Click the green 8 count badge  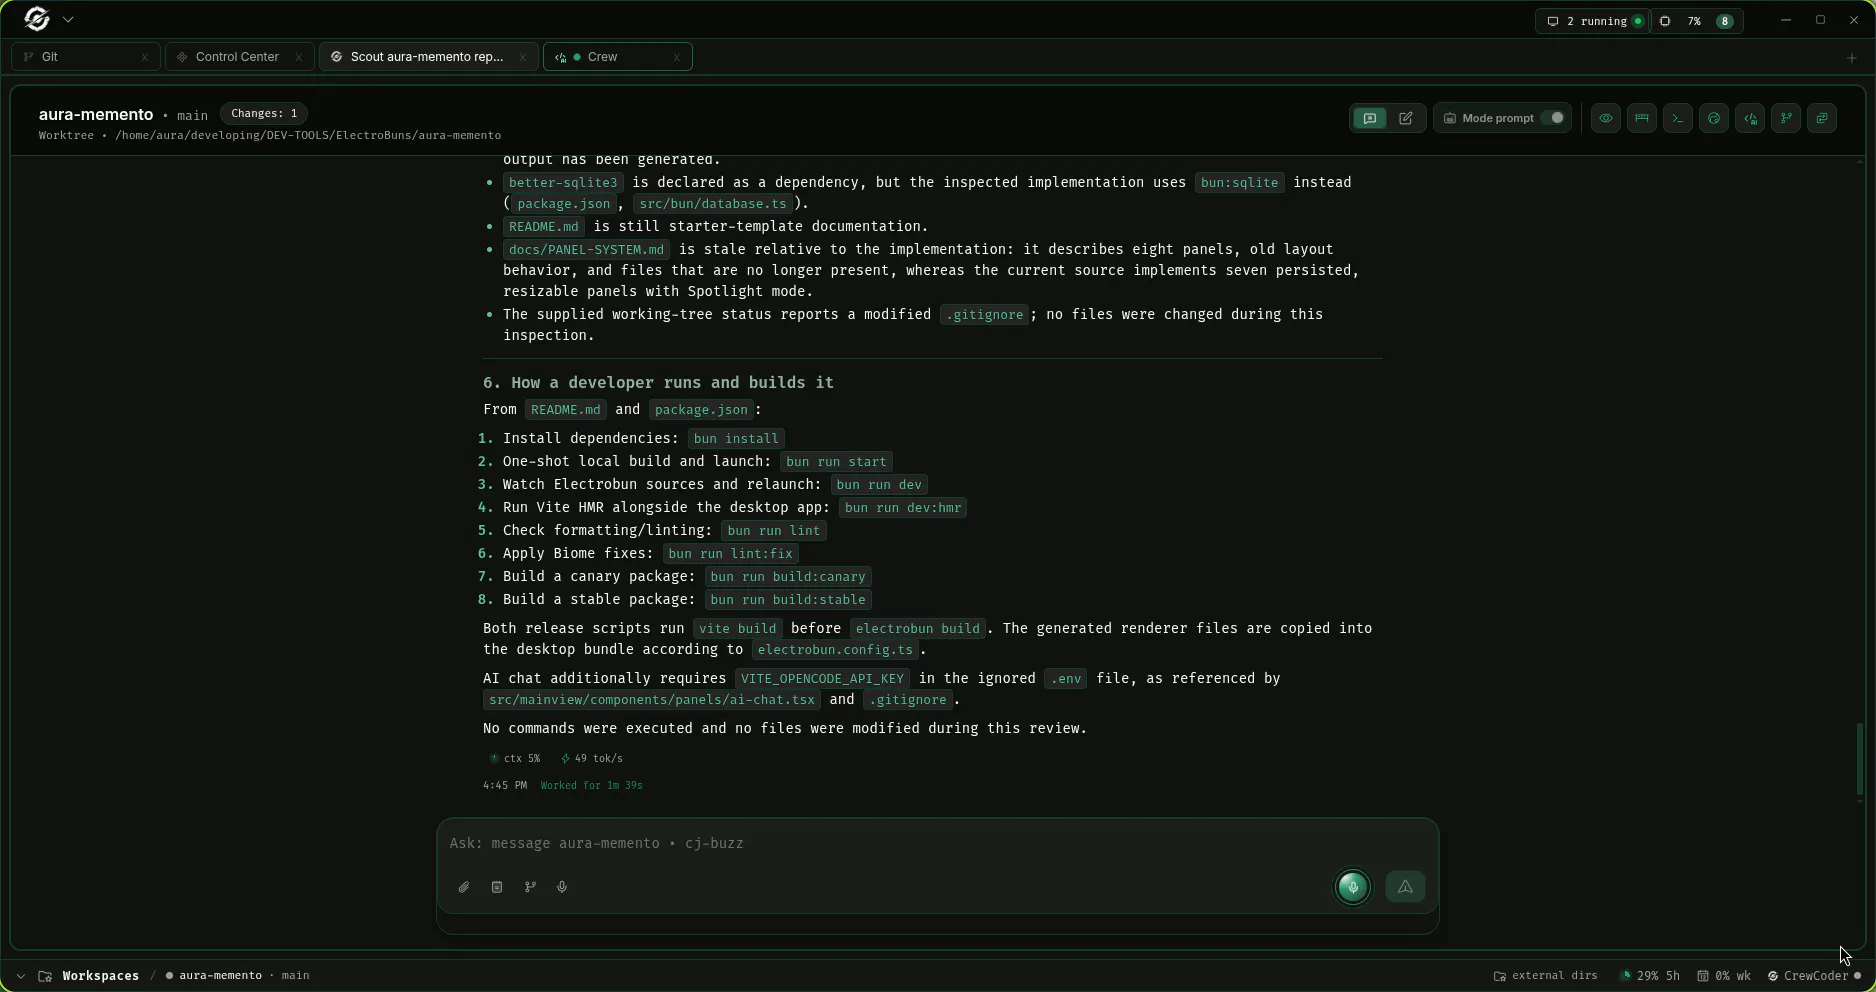point(1725,21)
